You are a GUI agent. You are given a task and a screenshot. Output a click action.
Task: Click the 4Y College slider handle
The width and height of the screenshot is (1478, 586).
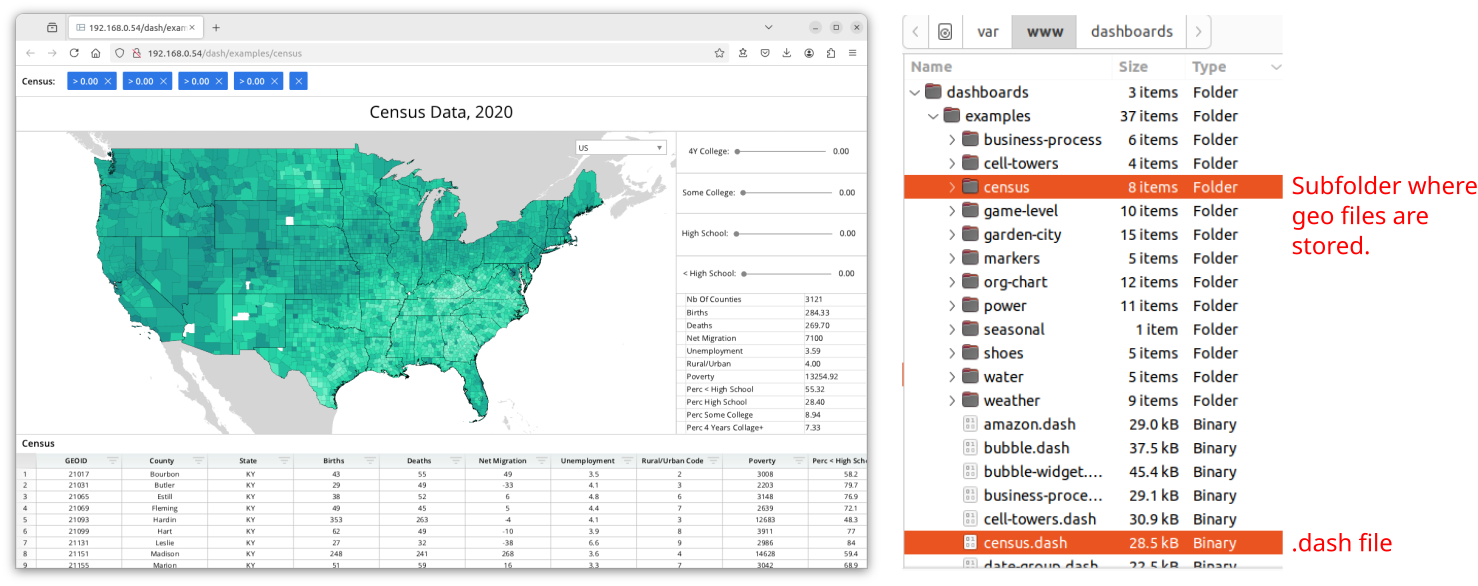point(737,152)
